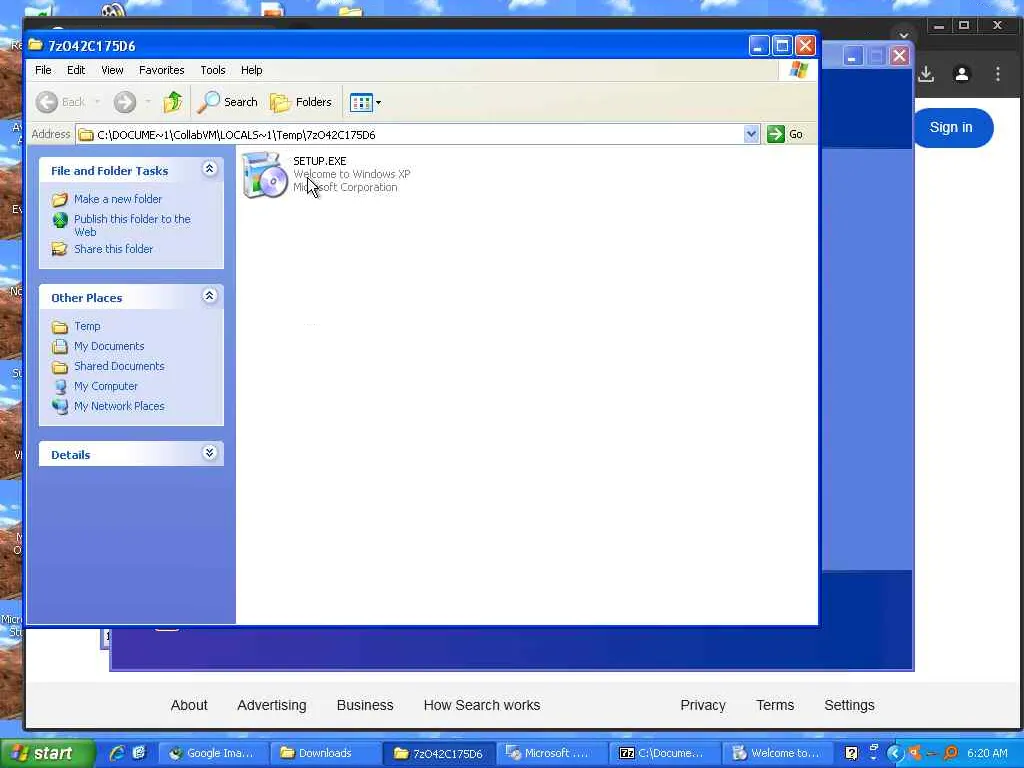Viewport: 1024px width, 768px height.
Task: Click the taskbar clock showing 6:20 AM
Action: click(987, 754)
